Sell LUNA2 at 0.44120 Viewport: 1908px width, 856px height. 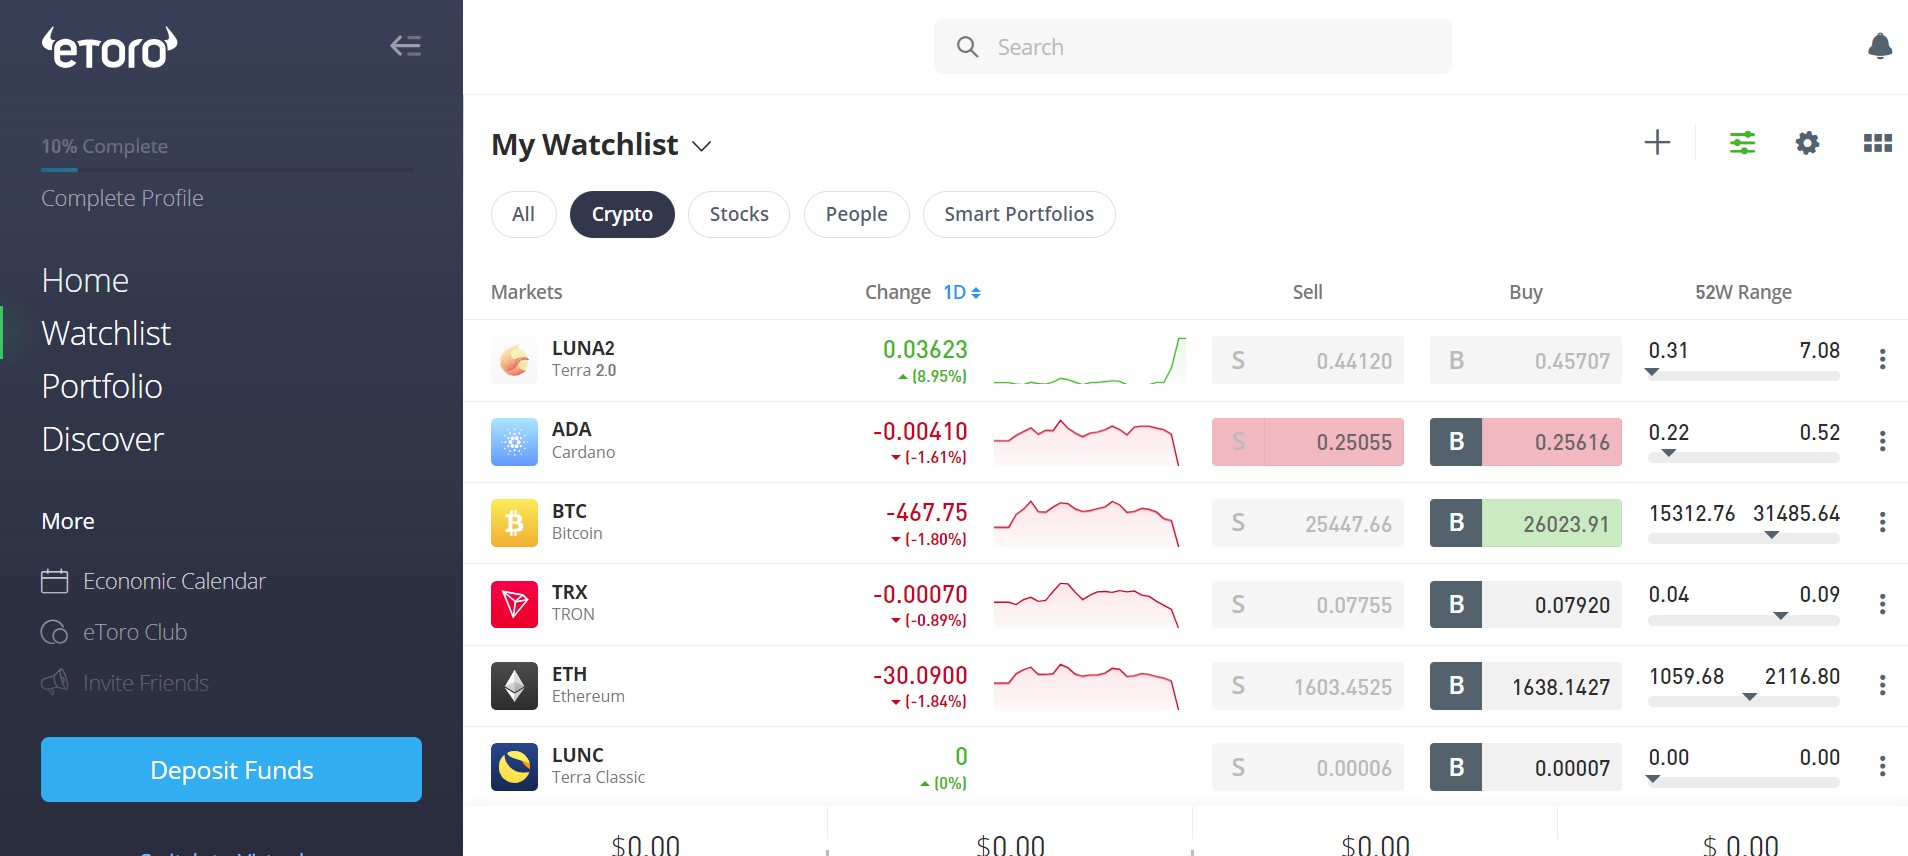click(1307, 360)
